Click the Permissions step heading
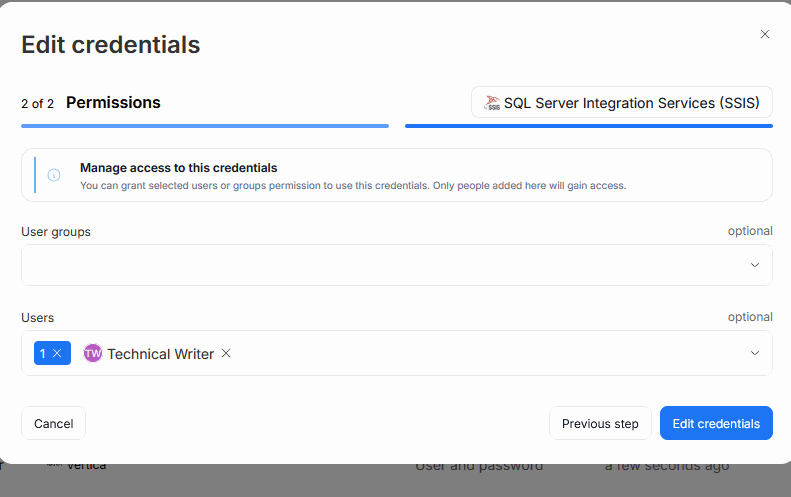 (x=113, y=102)
